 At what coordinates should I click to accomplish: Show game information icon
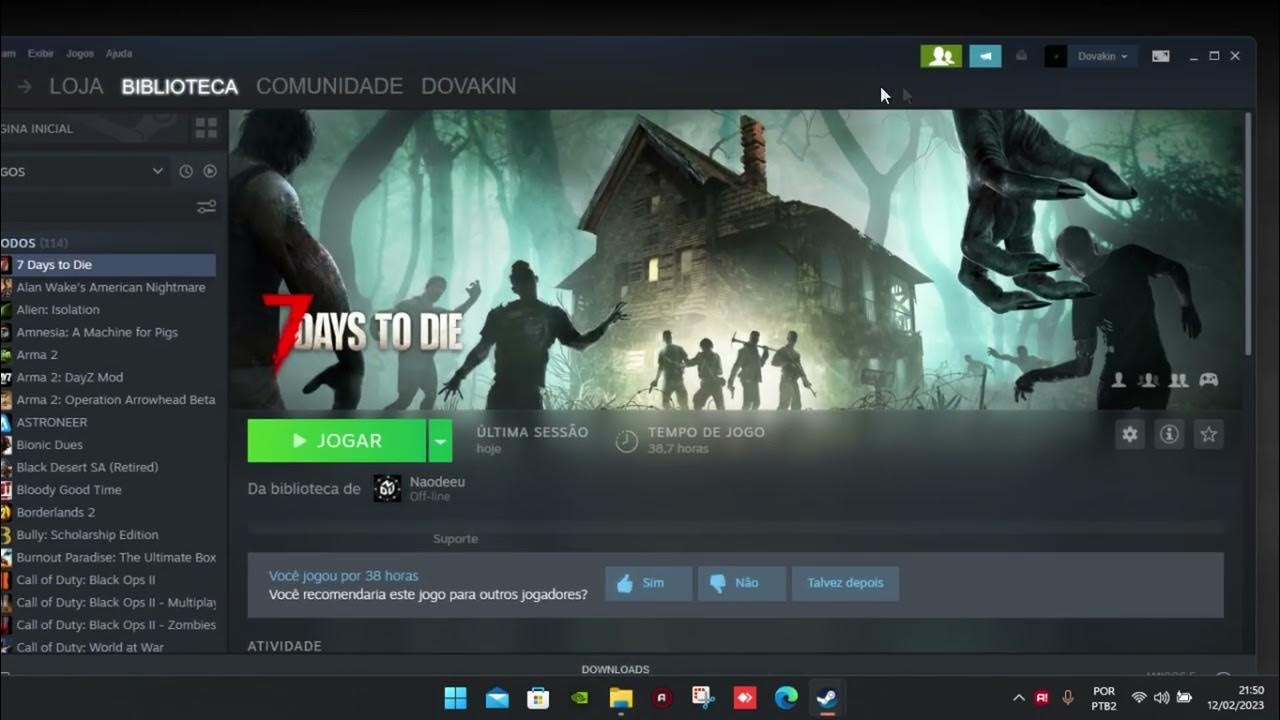point(1169,434)
